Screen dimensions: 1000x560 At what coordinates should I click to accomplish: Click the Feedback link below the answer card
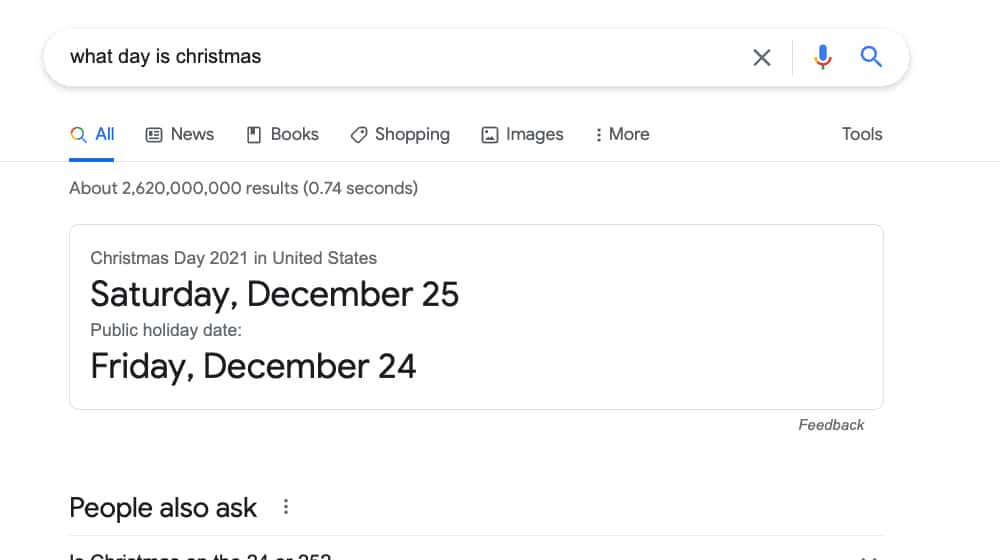click(831, 425)
